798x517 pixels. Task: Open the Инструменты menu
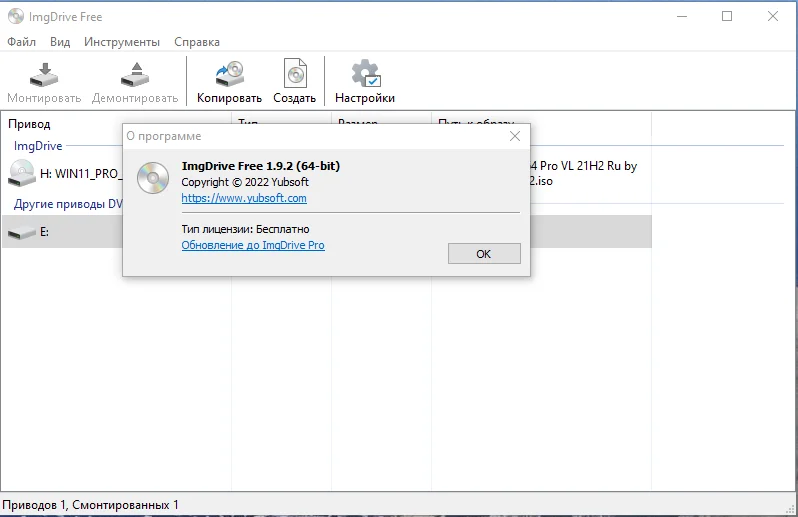122,42
